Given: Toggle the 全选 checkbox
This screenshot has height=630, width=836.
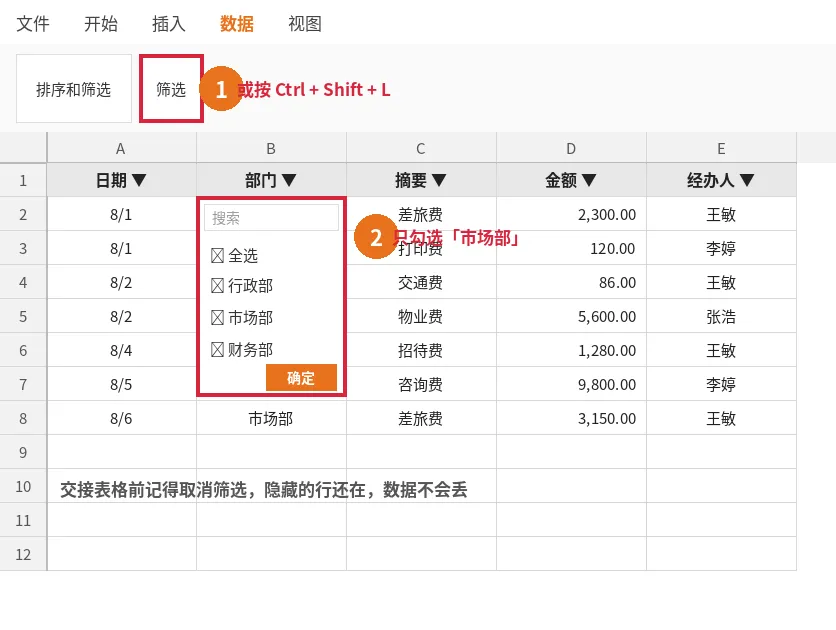Looking at the screenshot, I should pos(217,256).
